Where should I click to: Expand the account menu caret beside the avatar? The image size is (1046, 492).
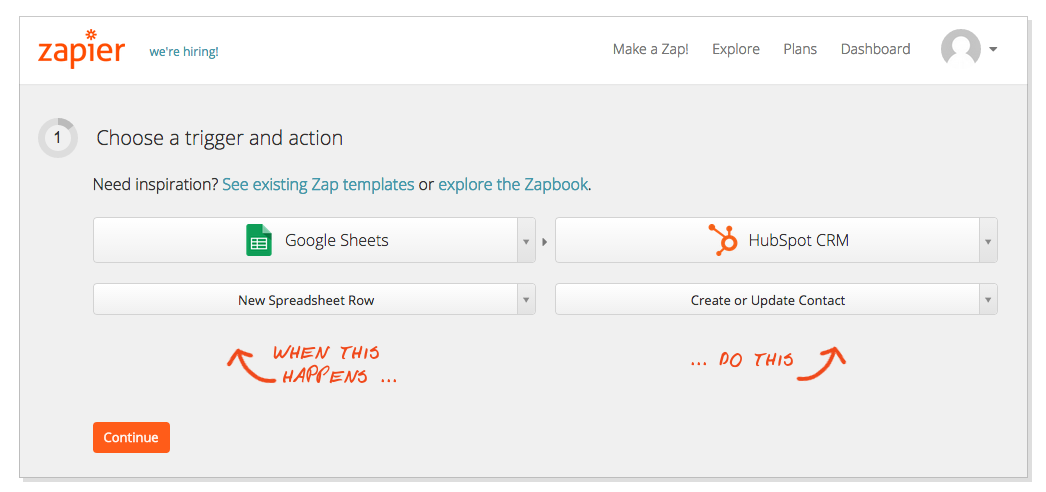pos(993,49)
